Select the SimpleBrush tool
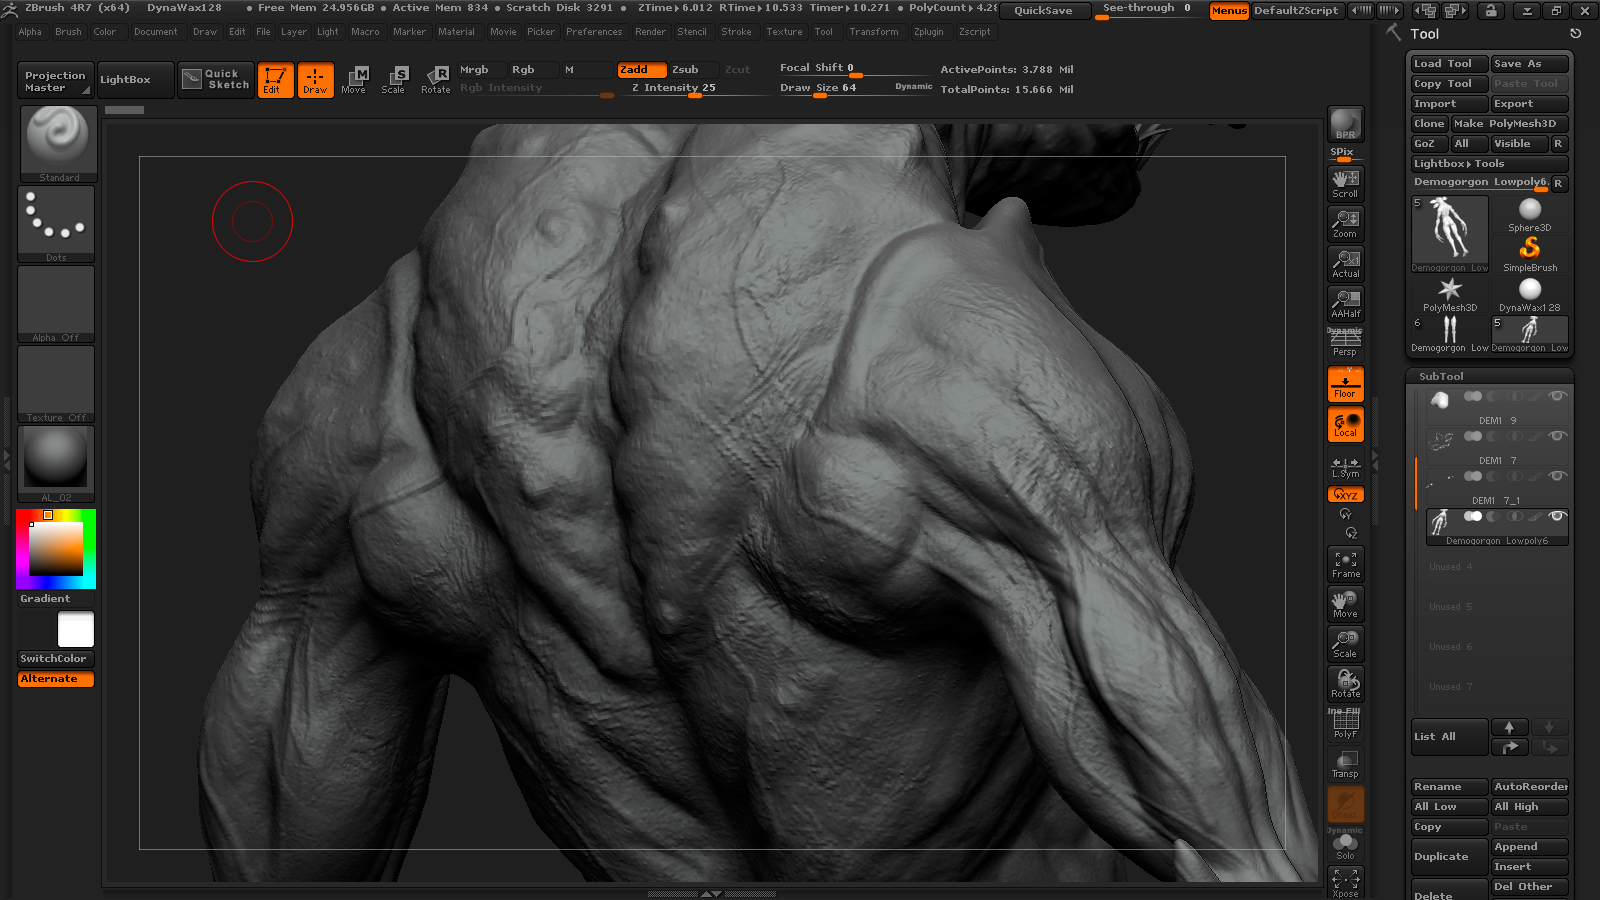The width and height of the screenshot is (1600, 900). tap(1530, 254)
